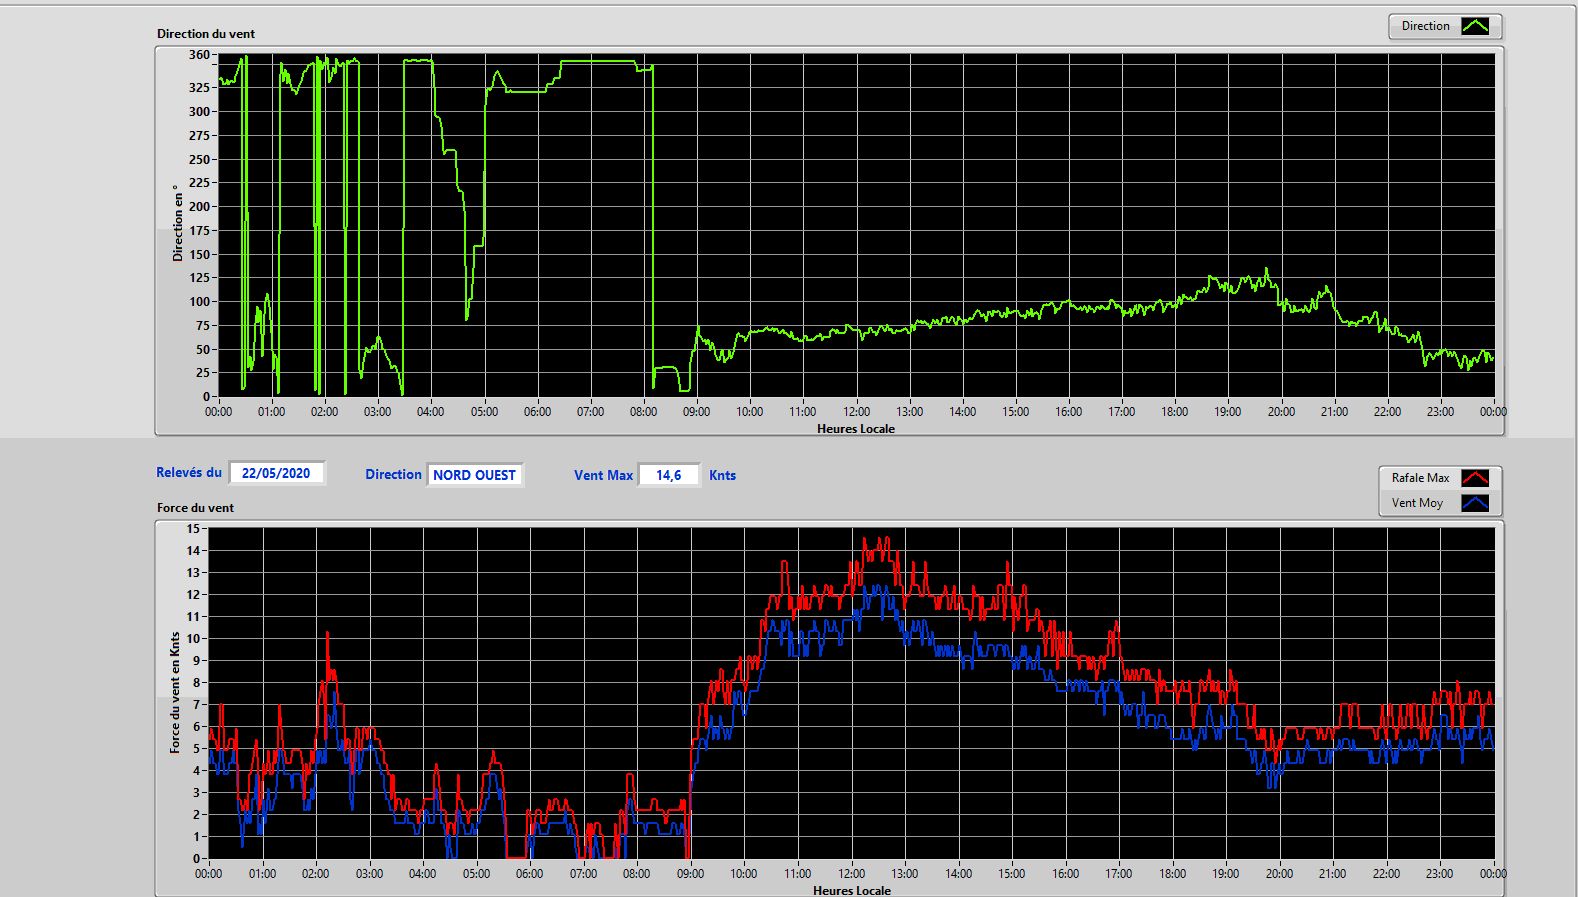Click the date field showing 22/05/2020

tap(276, 473)
